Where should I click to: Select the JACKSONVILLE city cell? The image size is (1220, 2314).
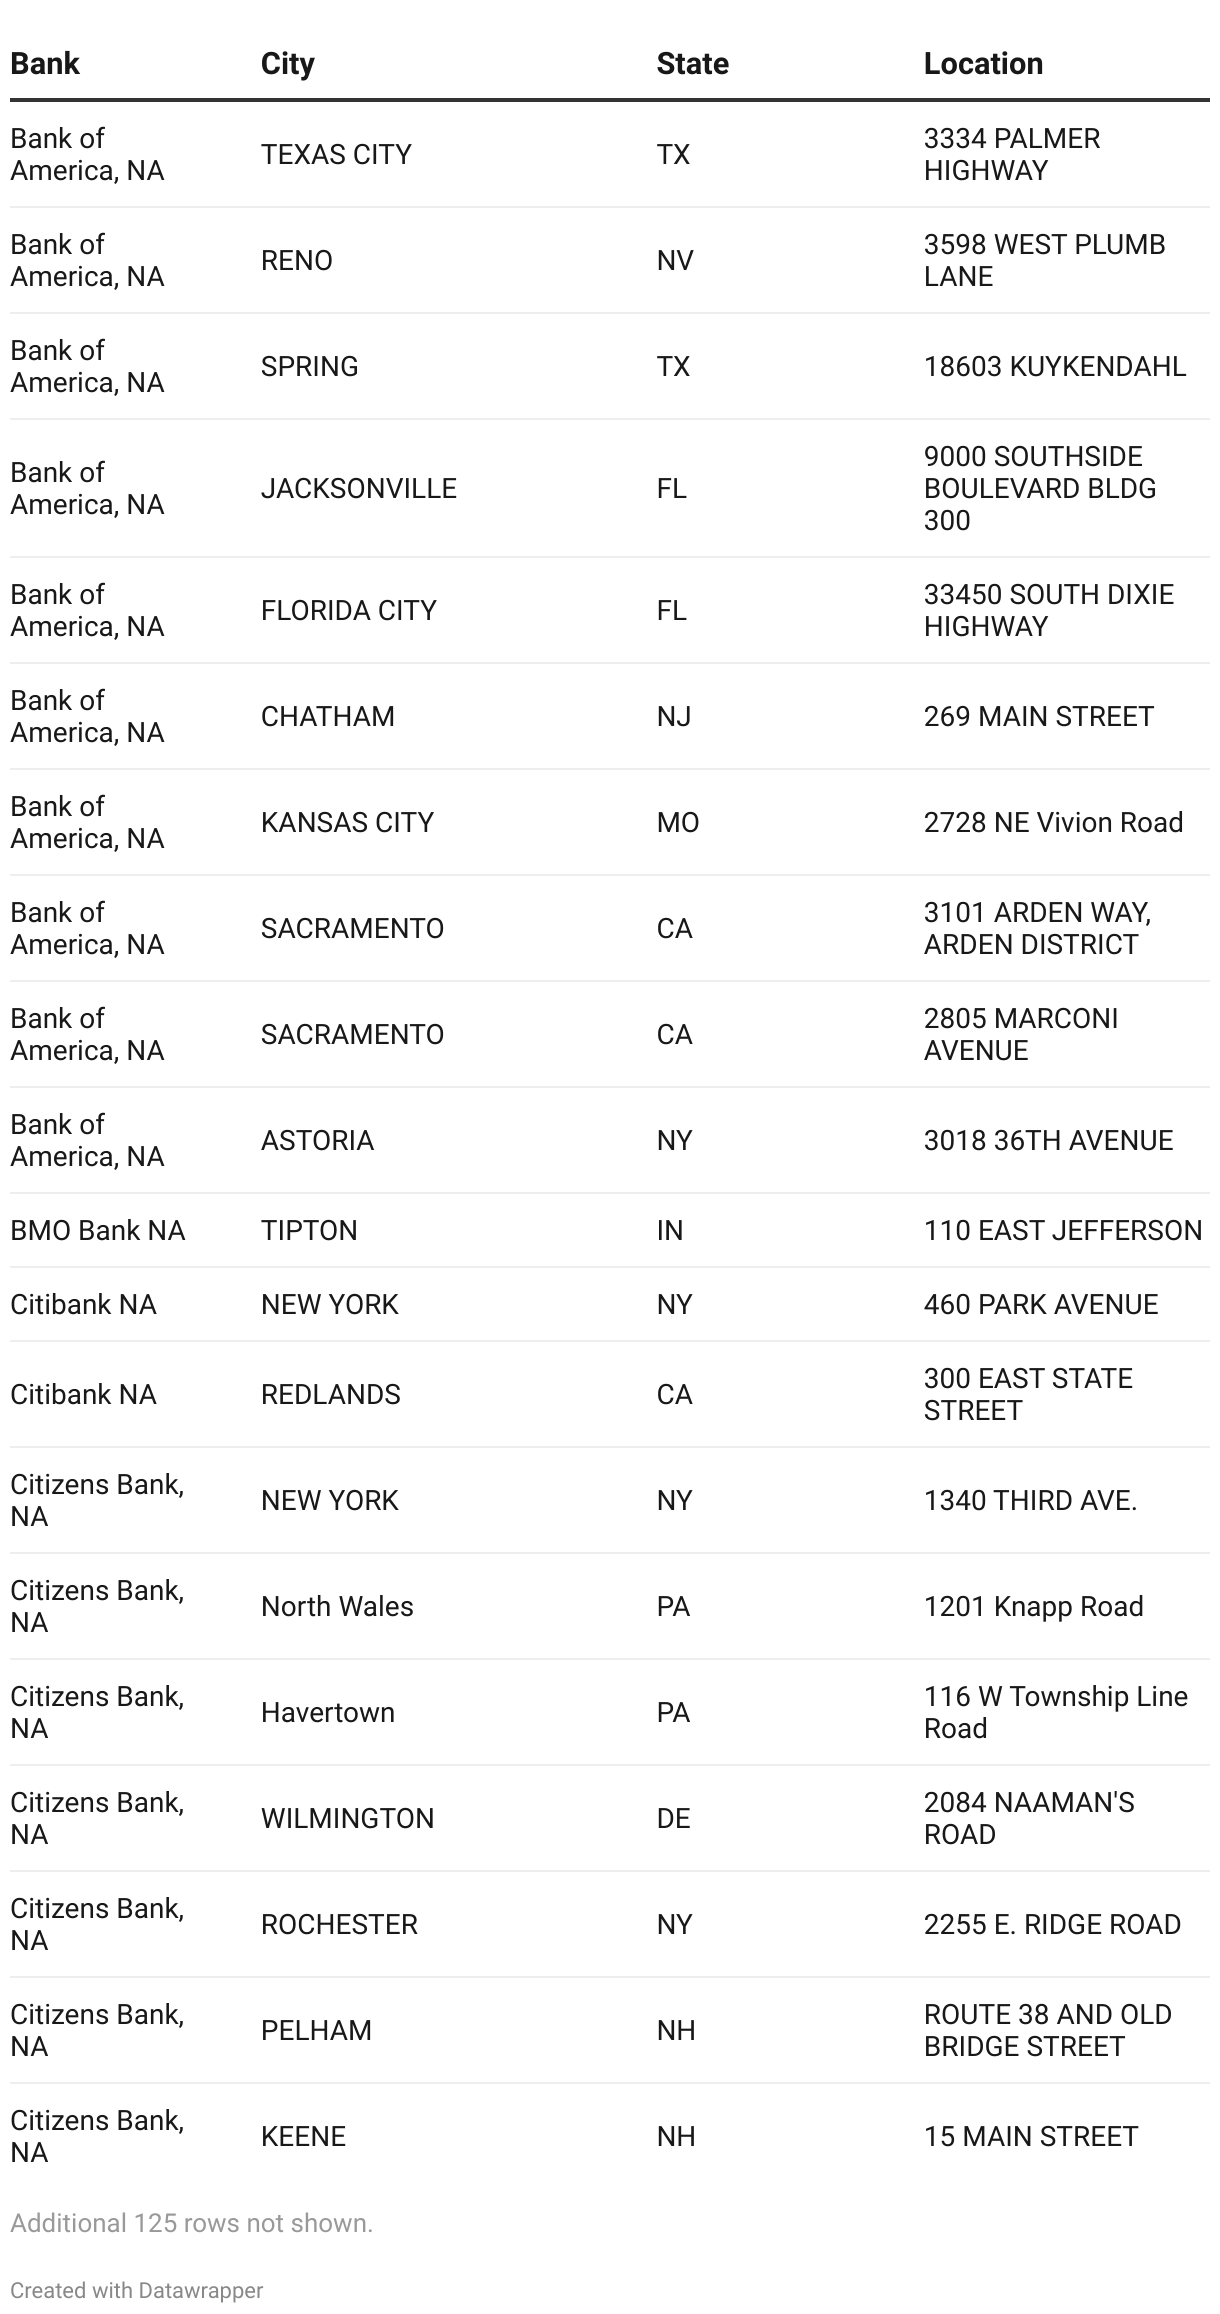[359, 488]
